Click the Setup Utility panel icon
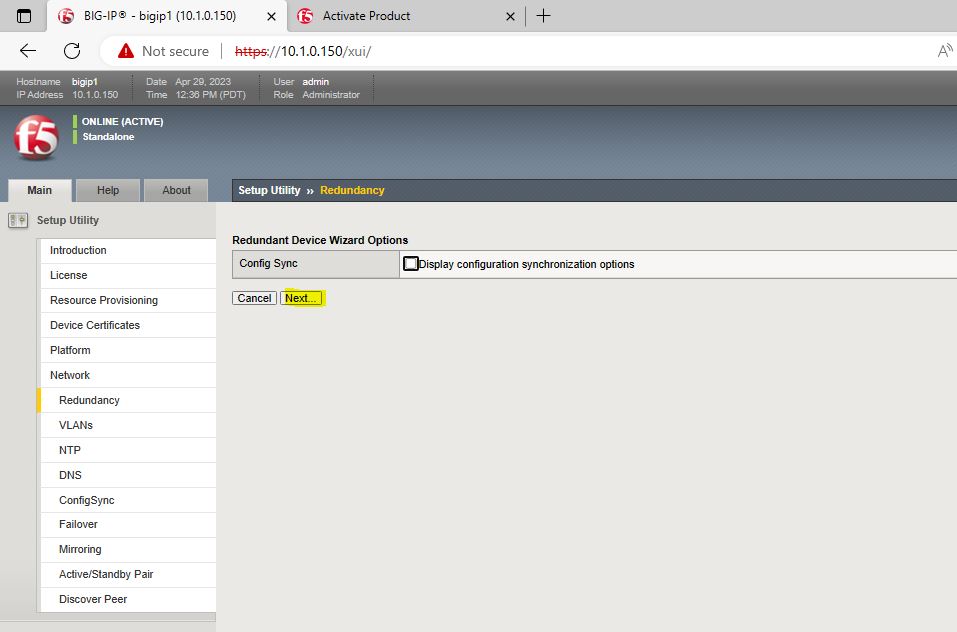The width and height of the screenshot is (957, 632). 18,220
